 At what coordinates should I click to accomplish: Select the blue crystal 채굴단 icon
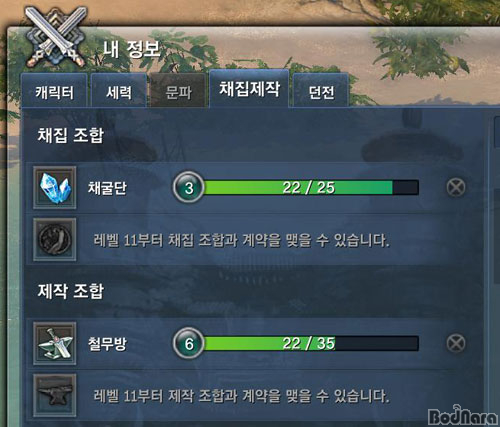(x=55, y=188)
